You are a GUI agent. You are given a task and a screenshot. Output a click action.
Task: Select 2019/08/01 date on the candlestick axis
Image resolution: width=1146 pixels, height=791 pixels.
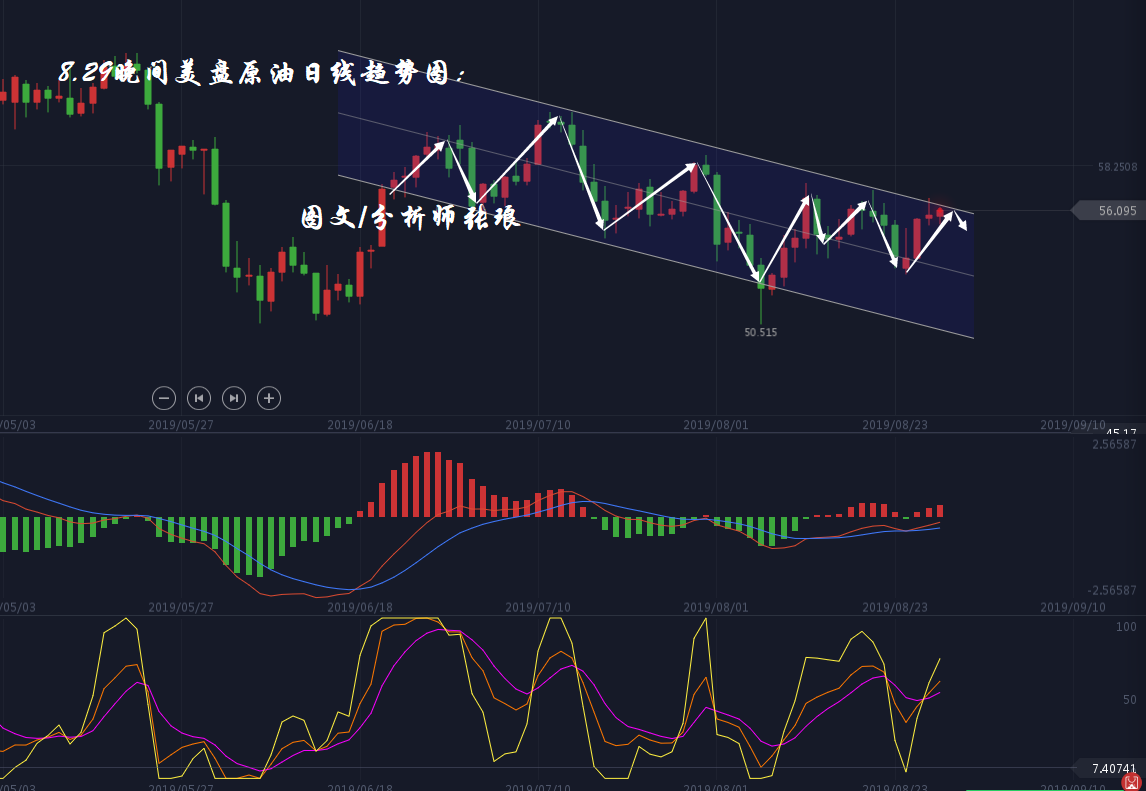point(716,425)
